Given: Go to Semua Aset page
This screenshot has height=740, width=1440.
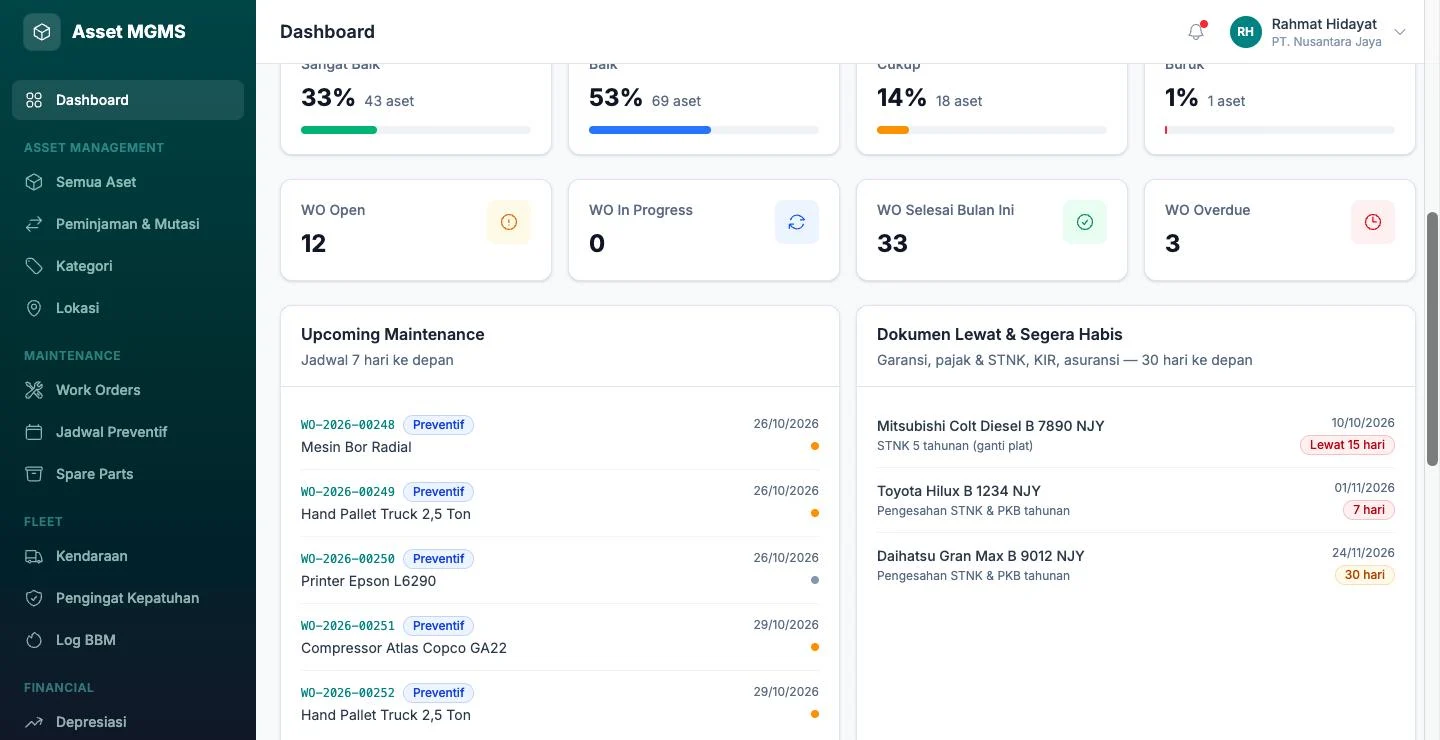Looking at the screenshot, I should 128,182.
